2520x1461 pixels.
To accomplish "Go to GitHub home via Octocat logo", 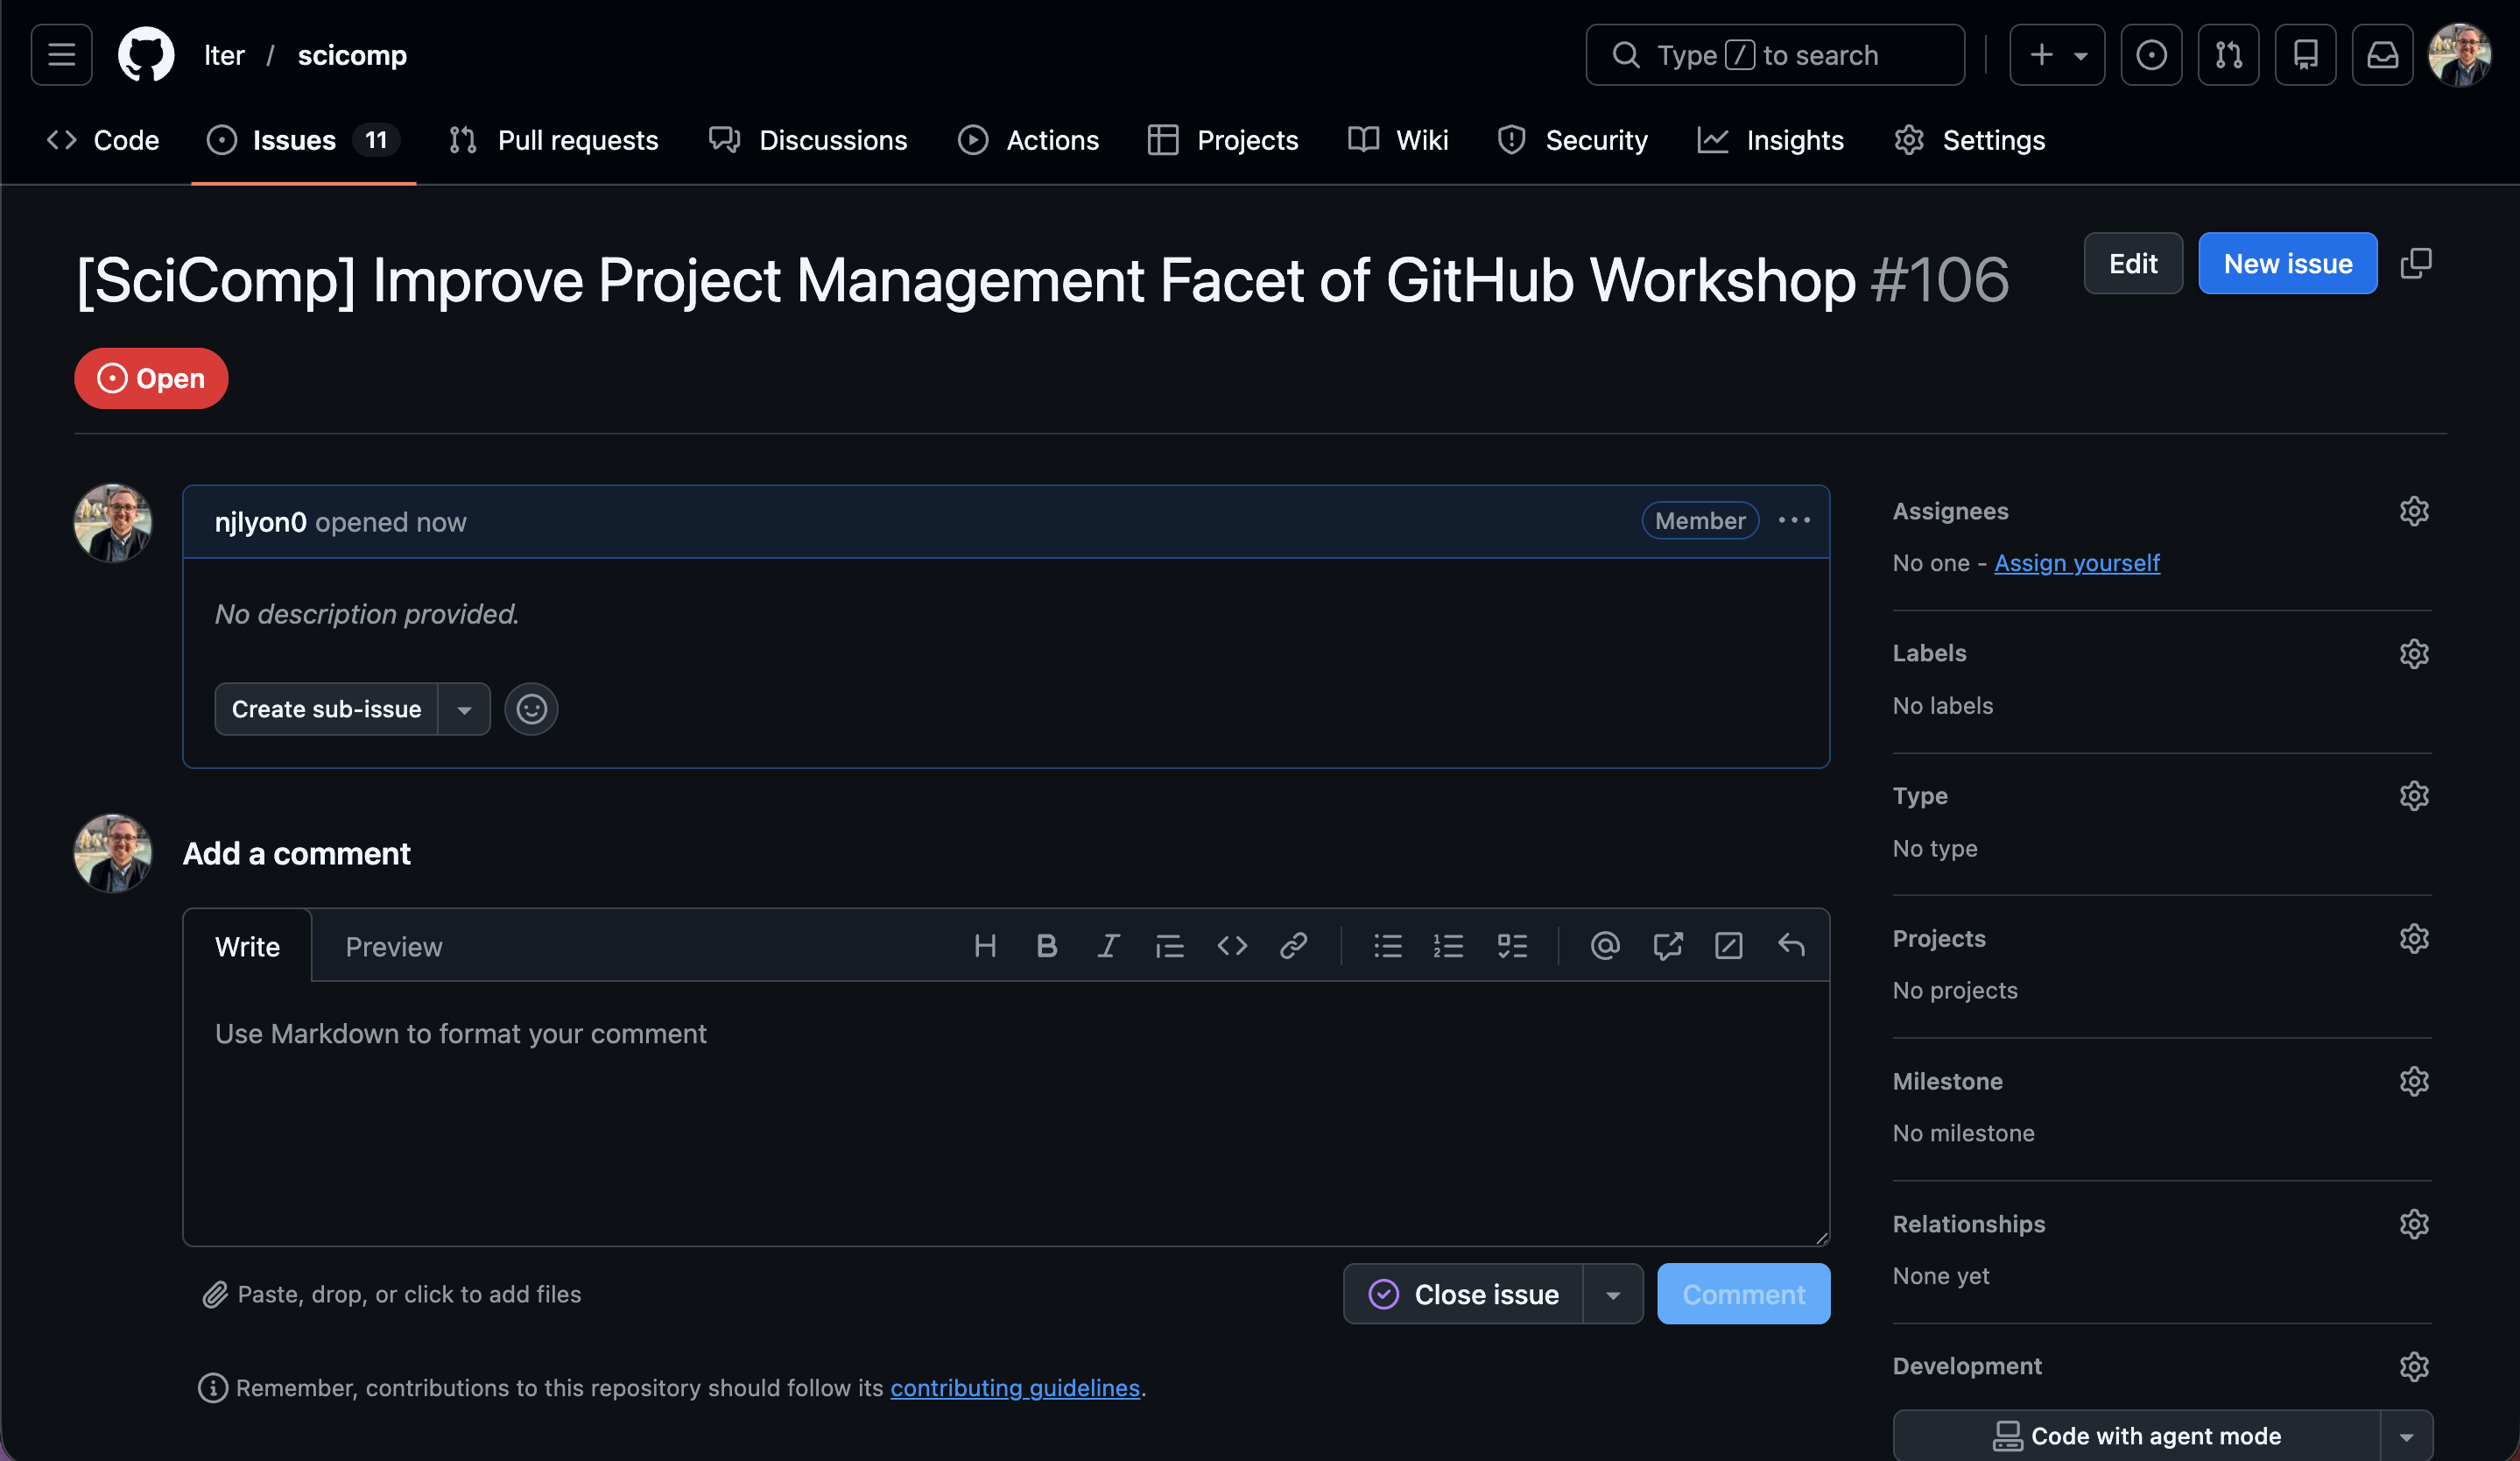I will [146, 55].
